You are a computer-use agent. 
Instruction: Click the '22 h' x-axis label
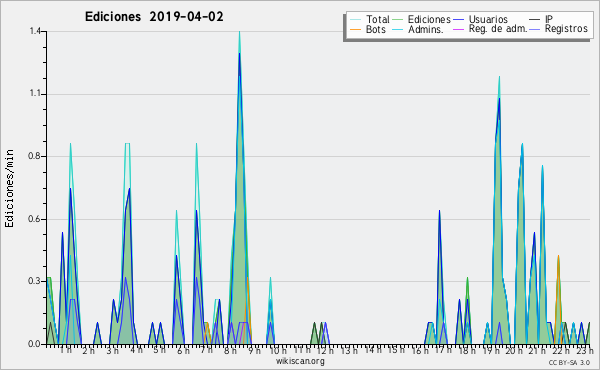click(x=561, y=350)
